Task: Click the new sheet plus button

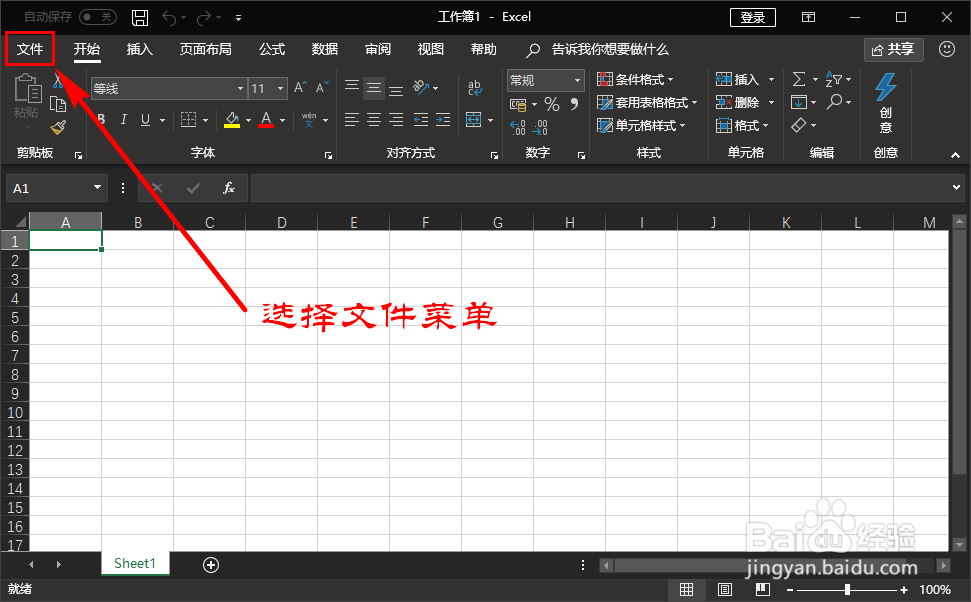Action: click(x=210, y=565)
